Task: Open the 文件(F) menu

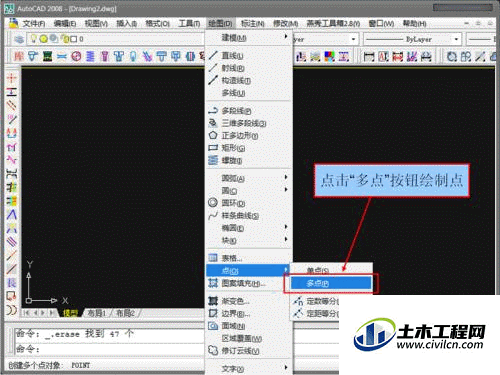Action: coord(34,24)
